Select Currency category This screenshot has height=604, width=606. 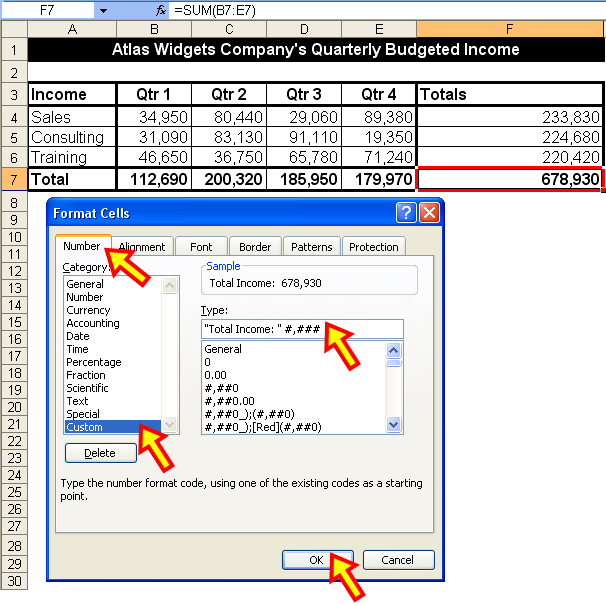click(113, 310)
